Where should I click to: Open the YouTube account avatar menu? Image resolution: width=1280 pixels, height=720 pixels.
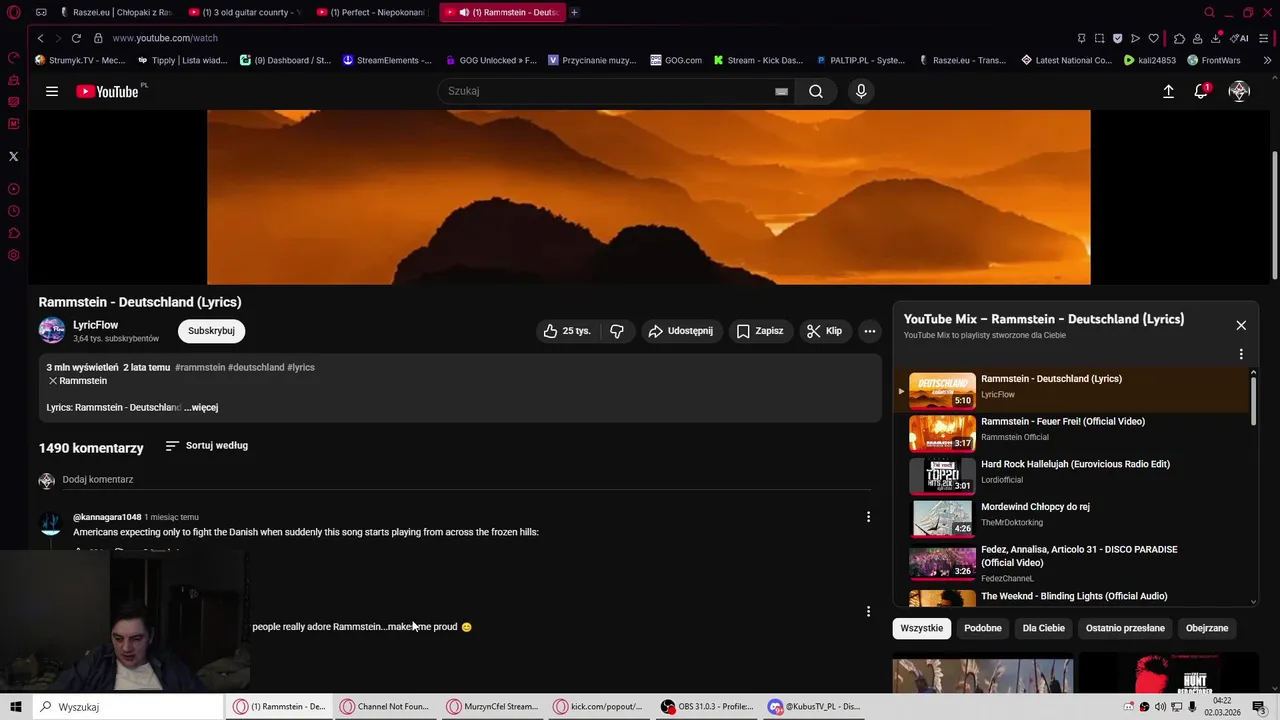click(x=1239, y=91)
